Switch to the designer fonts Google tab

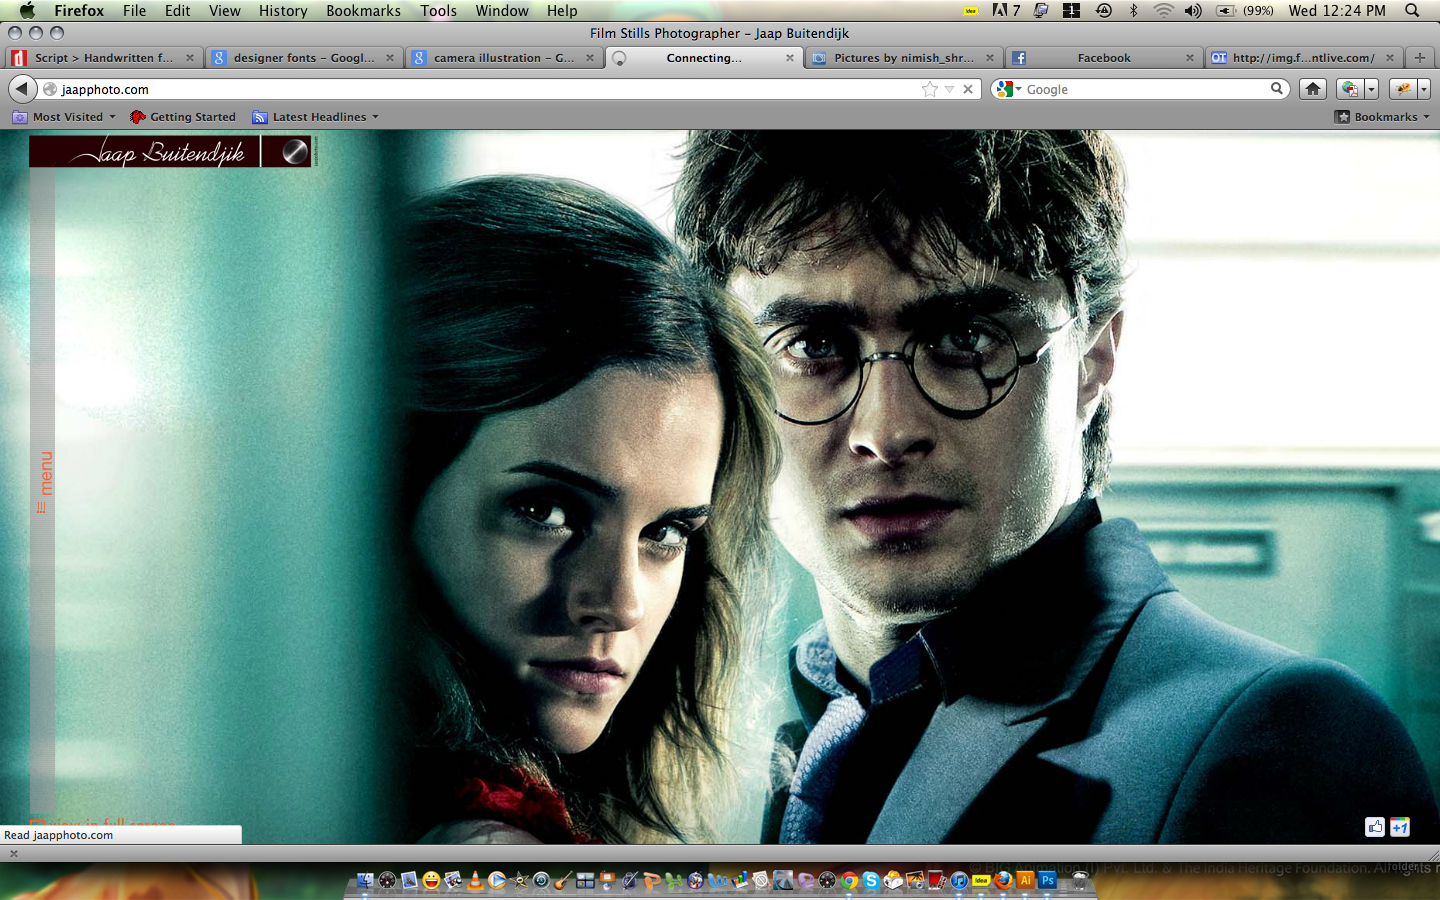pos(303,58)
